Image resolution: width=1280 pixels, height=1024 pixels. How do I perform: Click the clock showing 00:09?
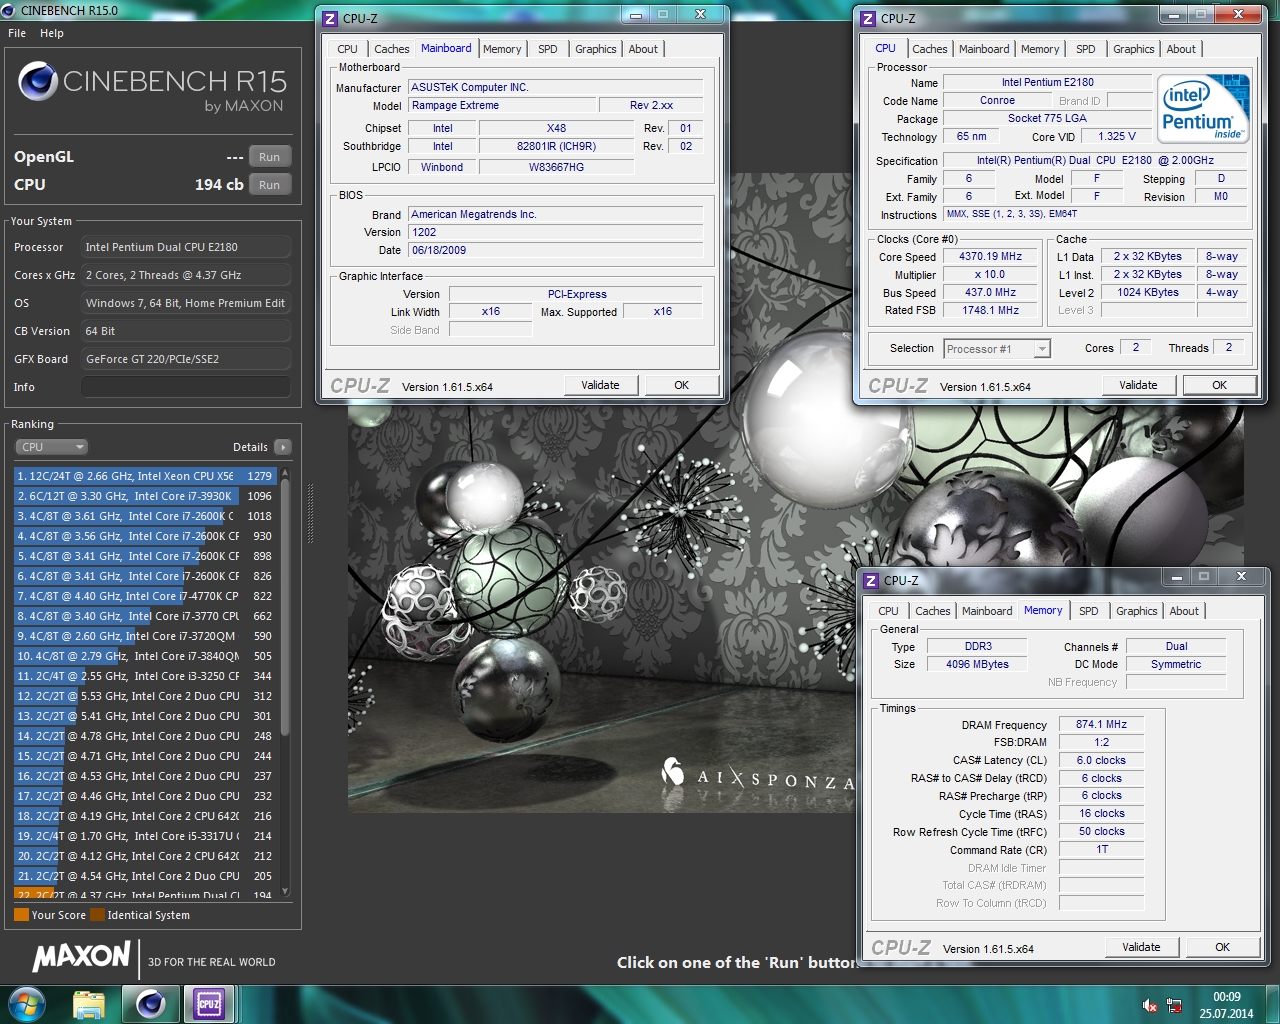click(1226, 997)
